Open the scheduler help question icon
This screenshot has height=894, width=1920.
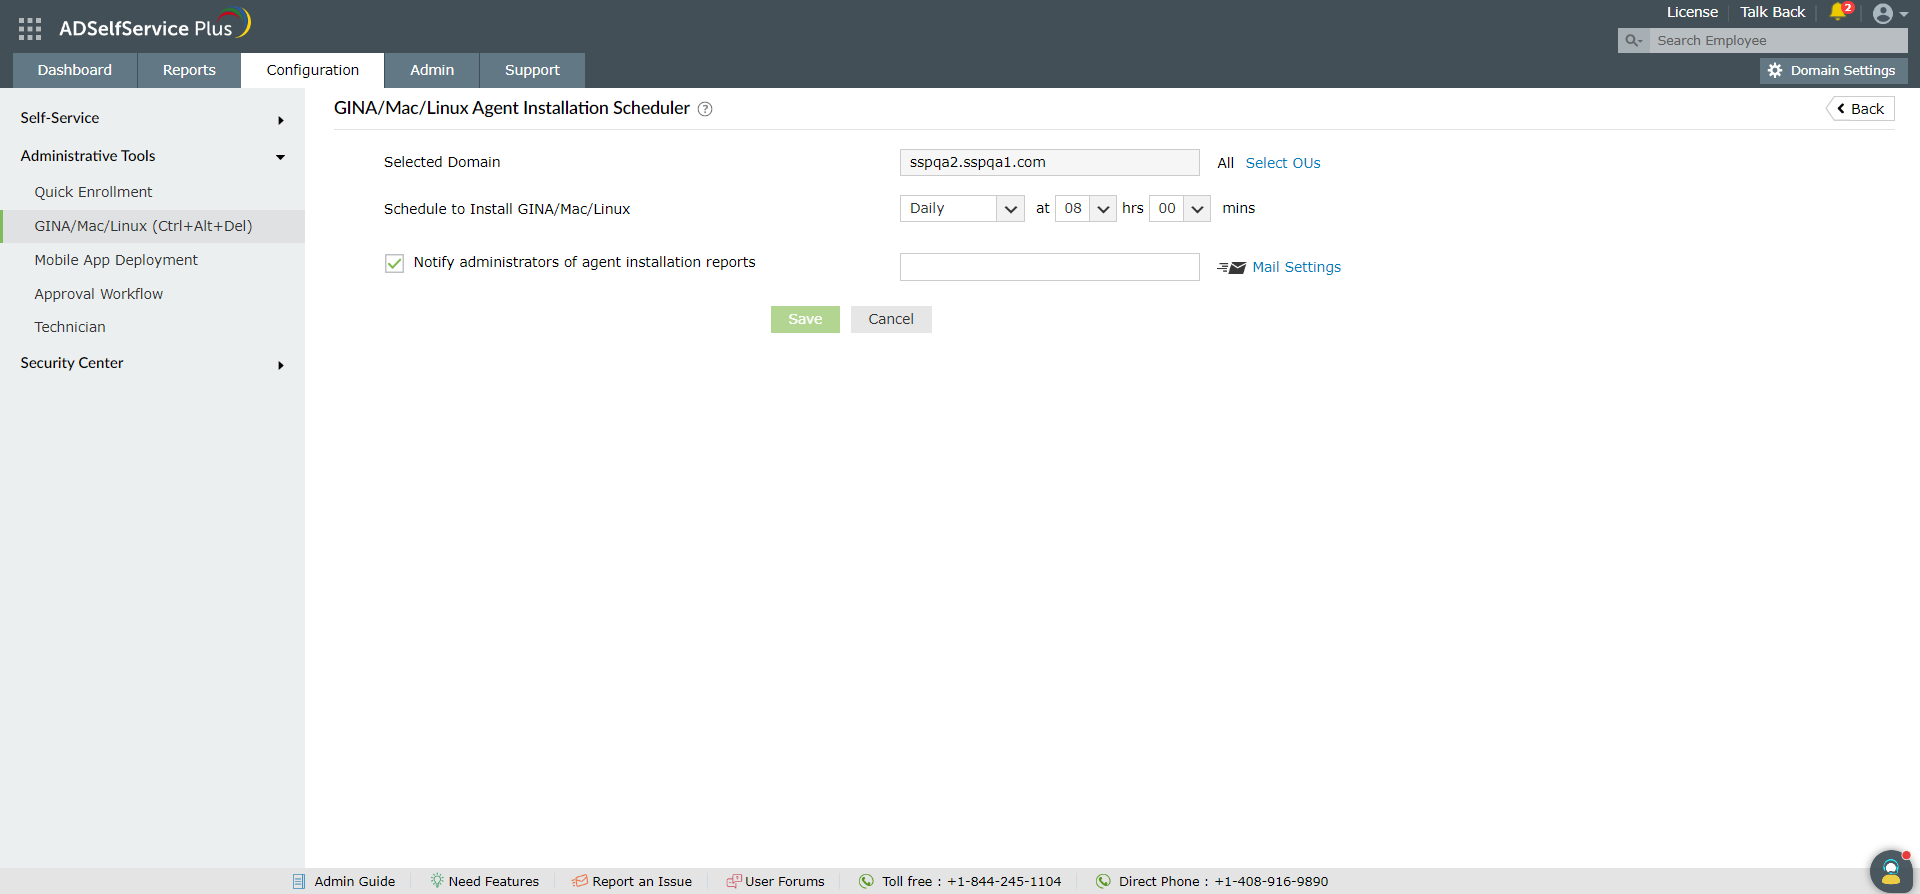click(705, 109)
